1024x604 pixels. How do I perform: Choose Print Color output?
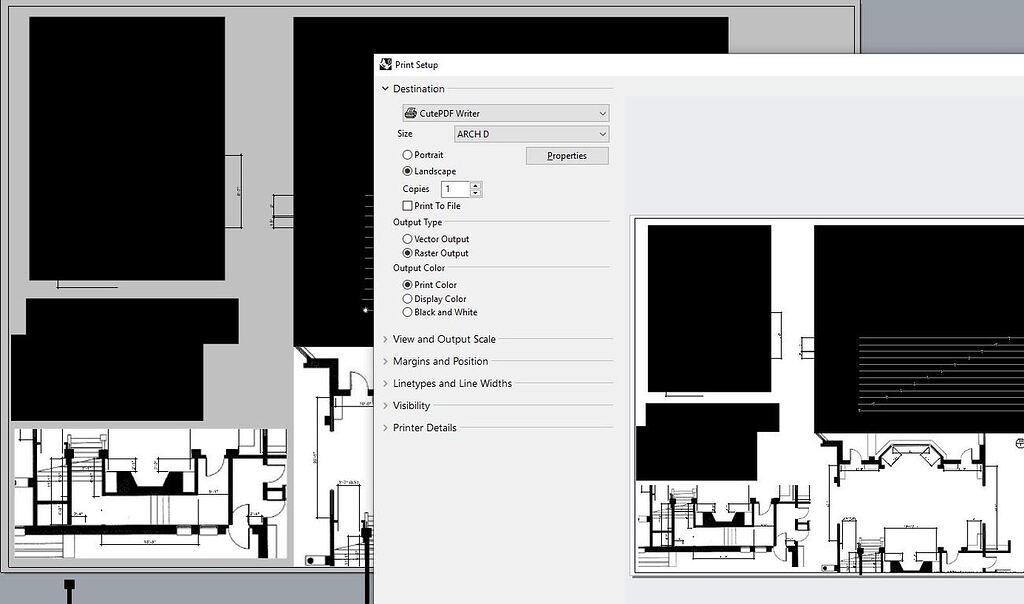[x=407, y=285]
